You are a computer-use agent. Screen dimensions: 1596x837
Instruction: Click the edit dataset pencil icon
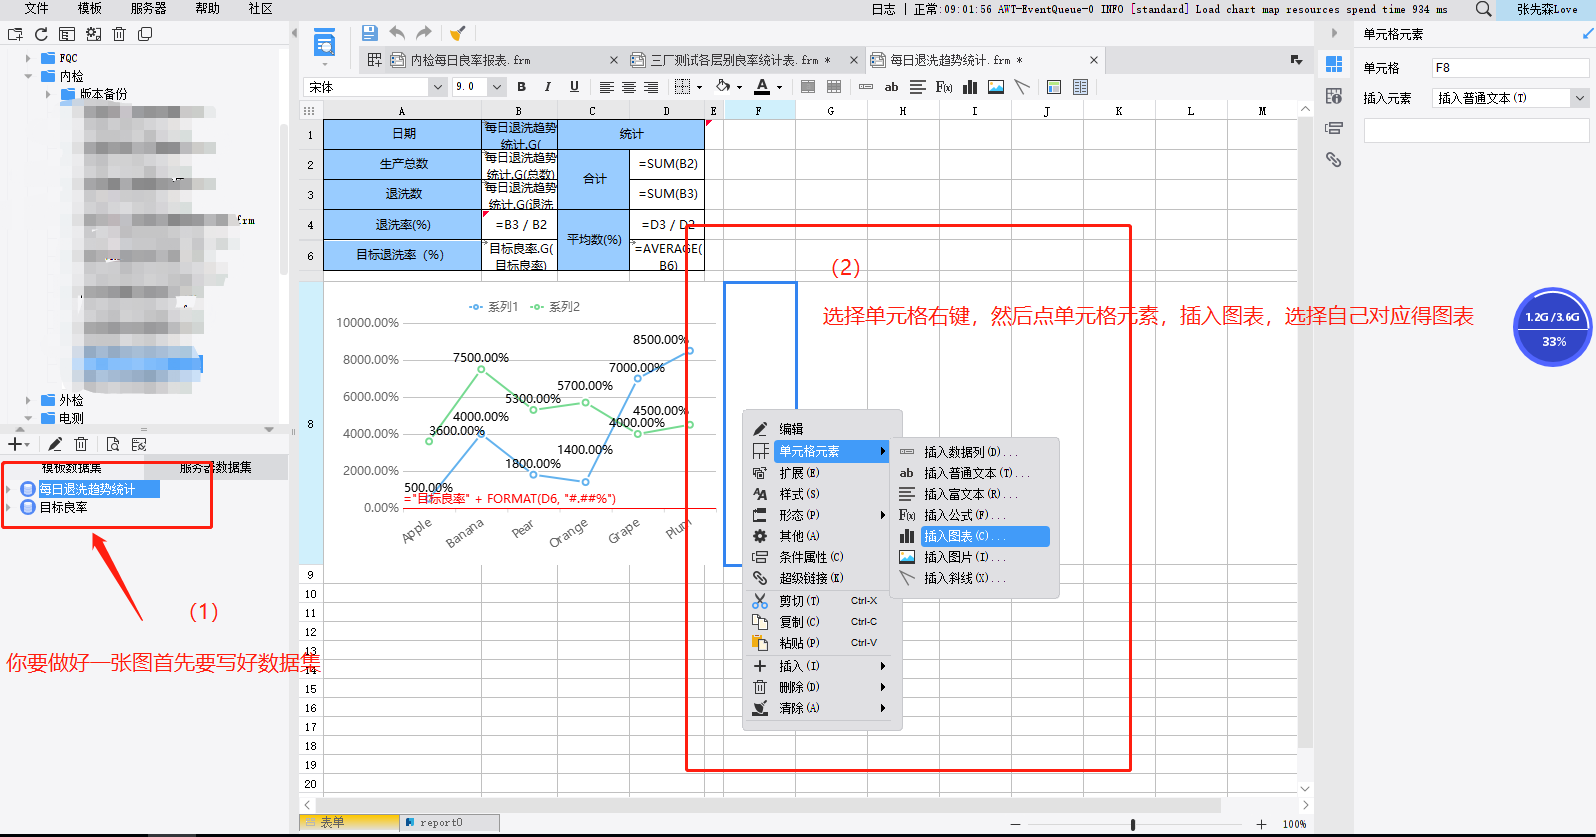pos(55,444)
